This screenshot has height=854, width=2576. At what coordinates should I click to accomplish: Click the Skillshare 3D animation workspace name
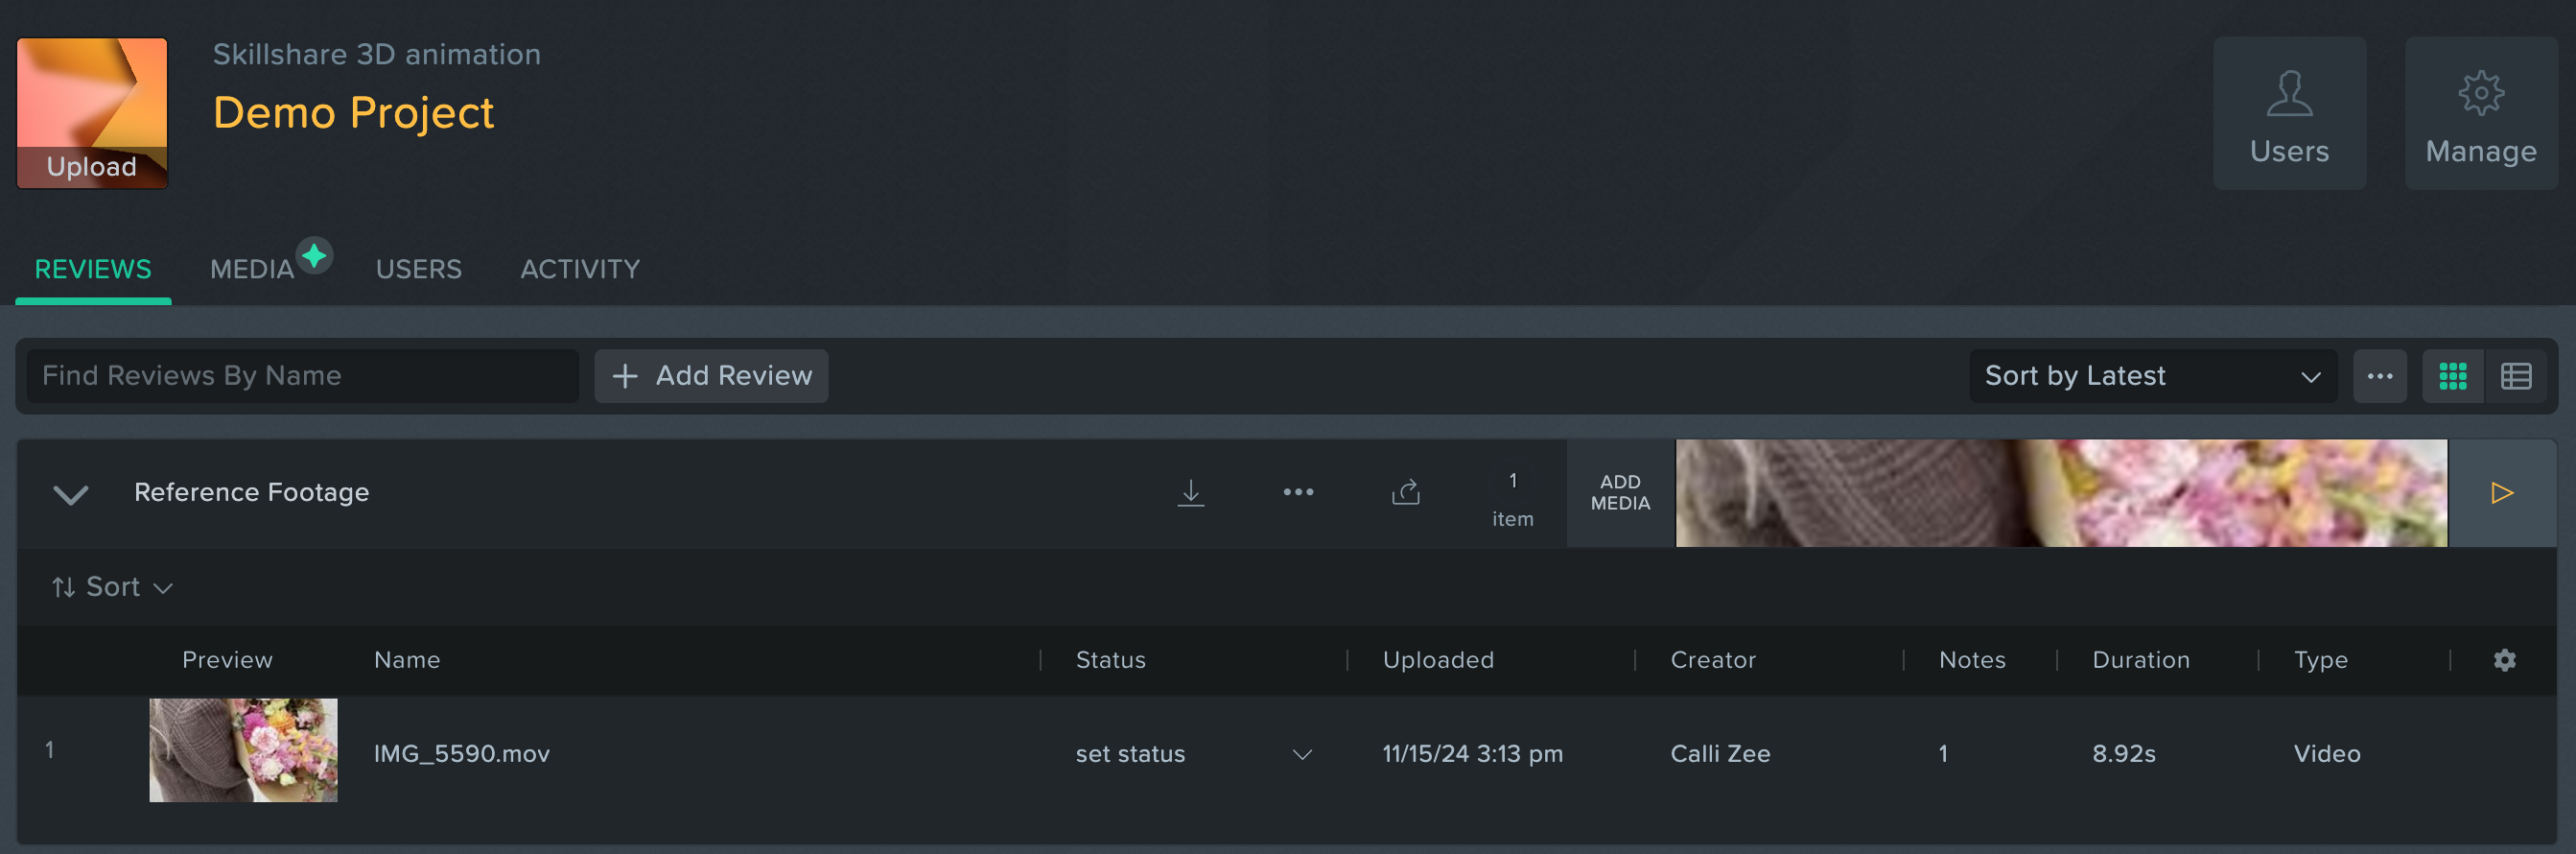point(377,54)
